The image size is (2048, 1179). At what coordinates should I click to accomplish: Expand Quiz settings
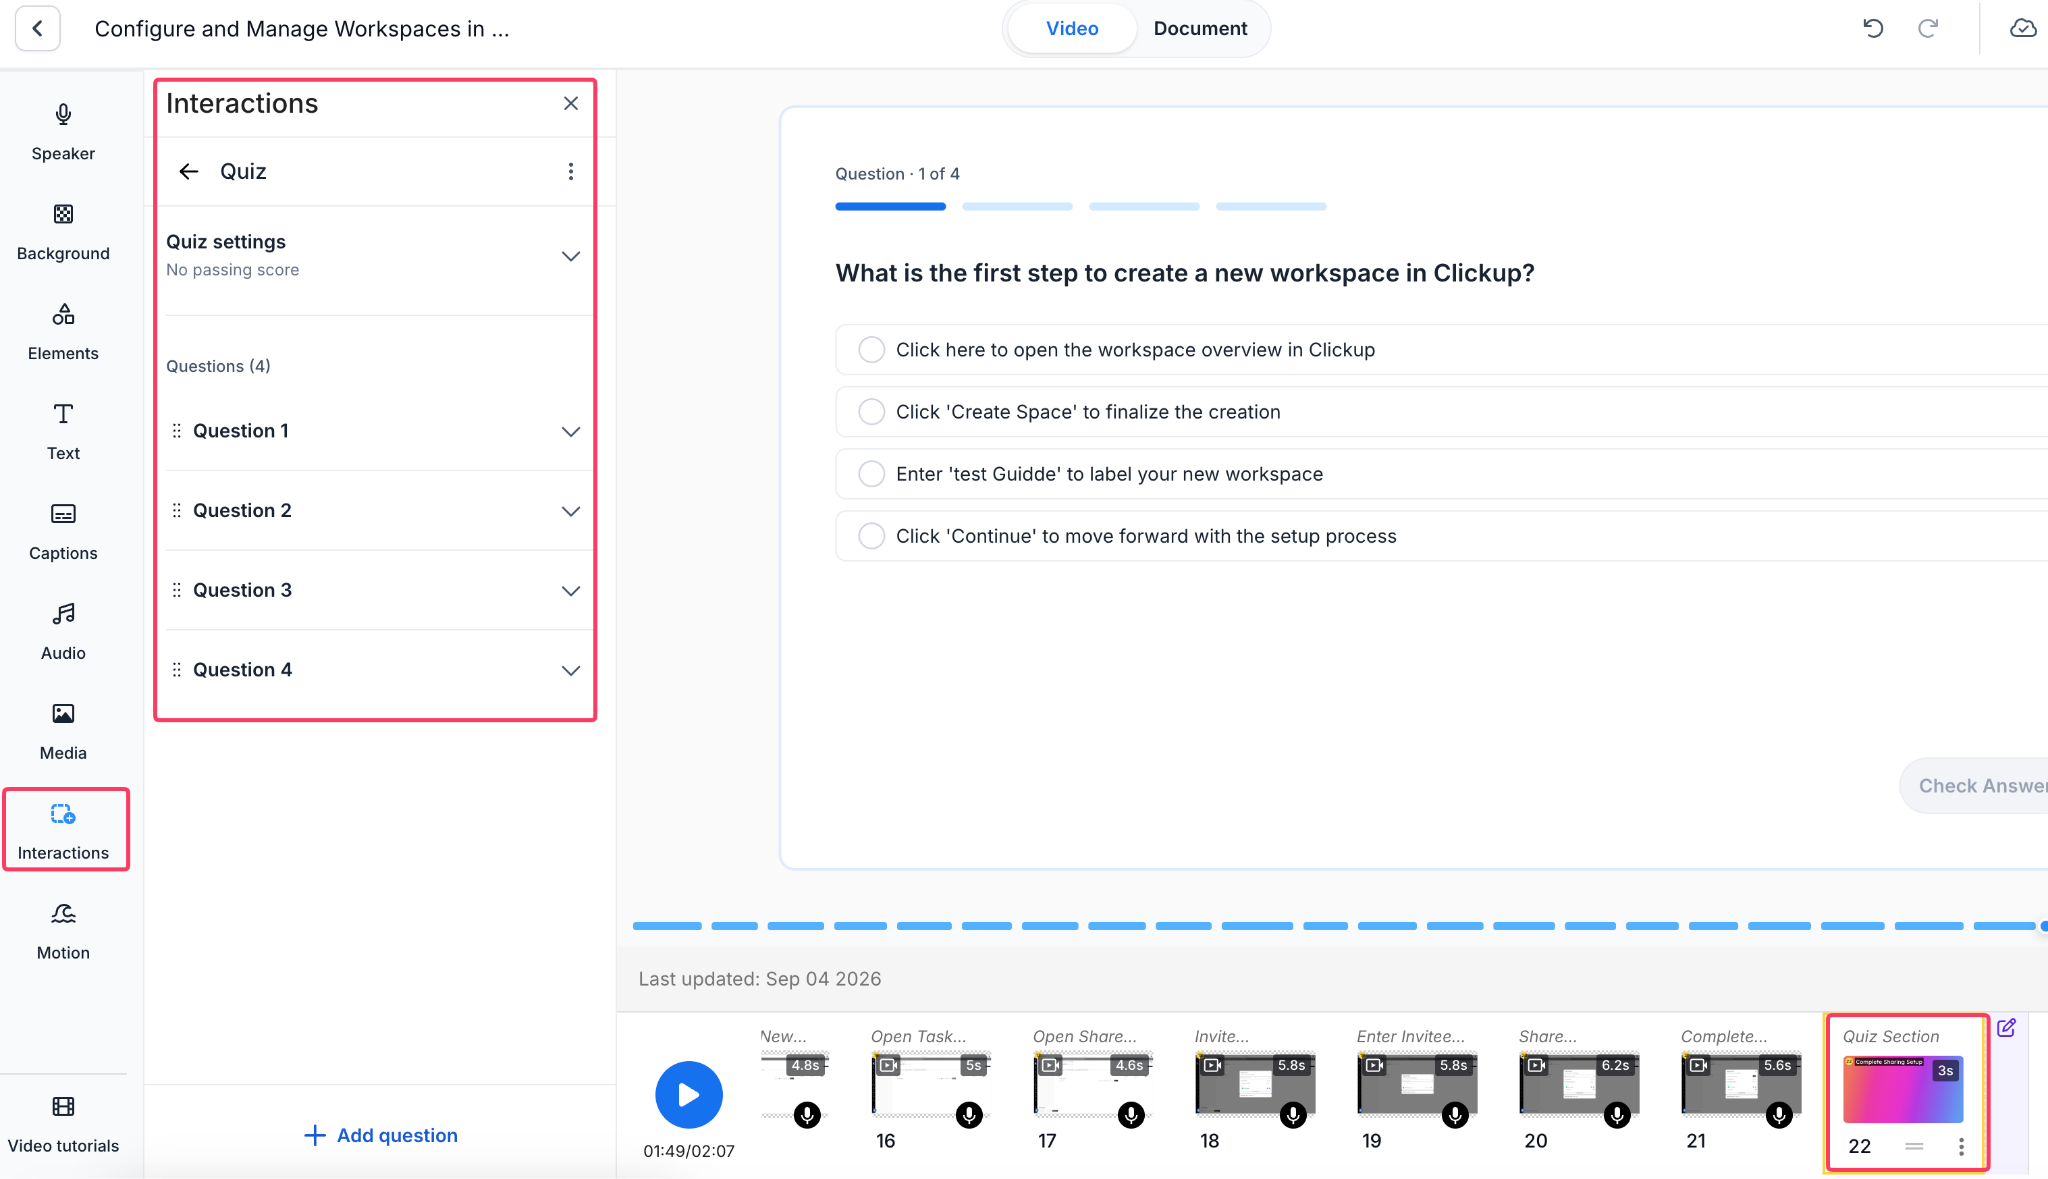click(571, 256)
